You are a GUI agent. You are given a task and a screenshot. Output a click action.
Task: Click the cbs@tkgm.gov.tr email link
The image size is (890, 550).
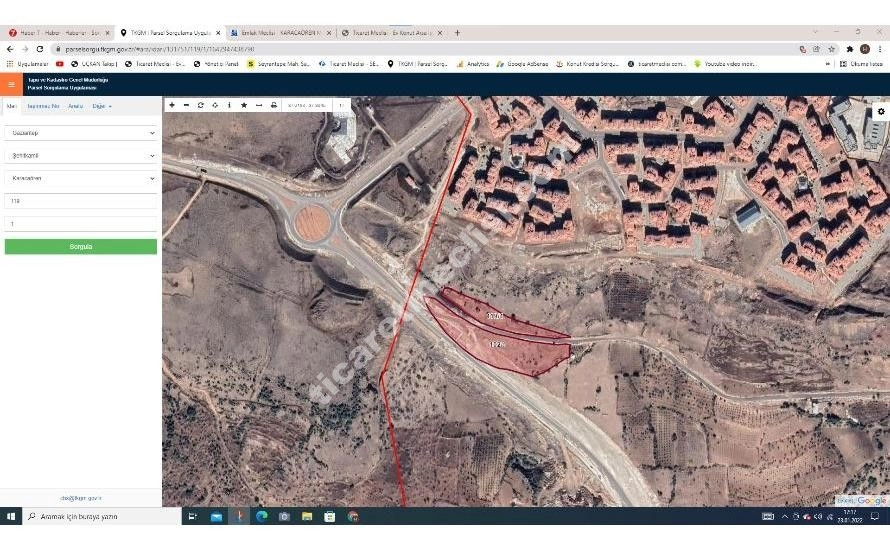[x=81, y=498]
